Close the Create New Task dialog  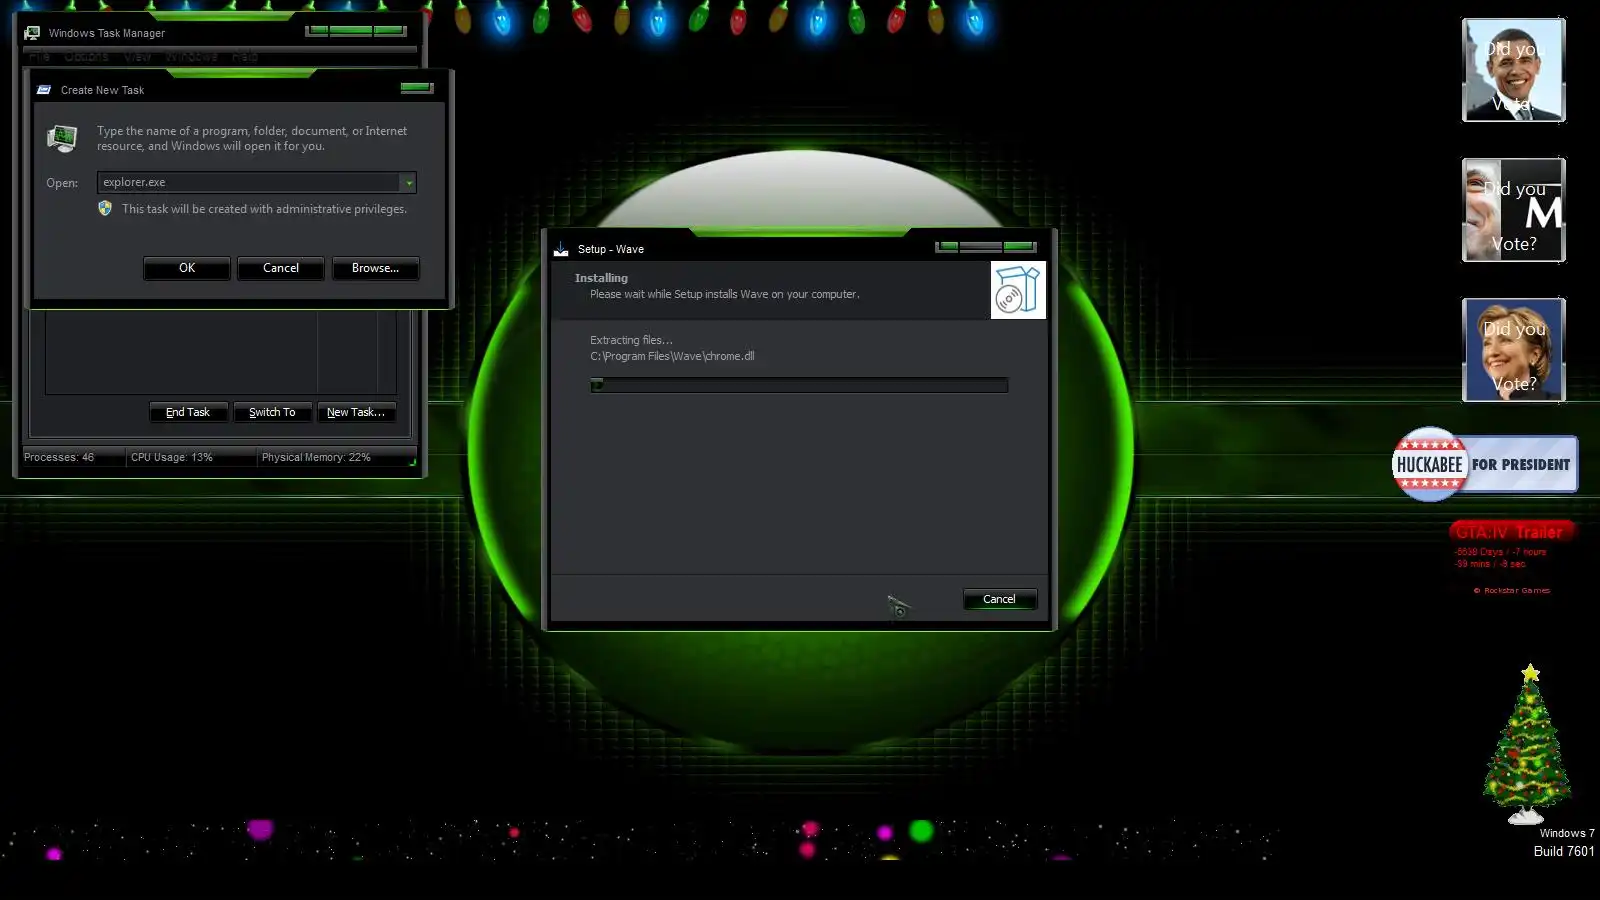tap(417, 88)
